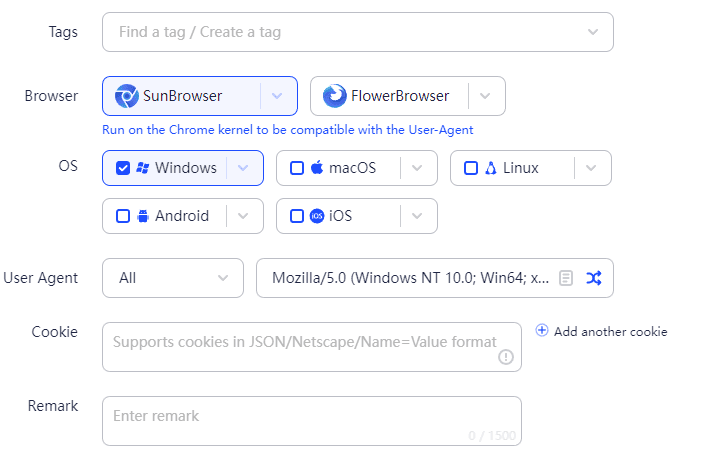Check the Linux checkbox

pyautogui.click(x=471, y=168)
